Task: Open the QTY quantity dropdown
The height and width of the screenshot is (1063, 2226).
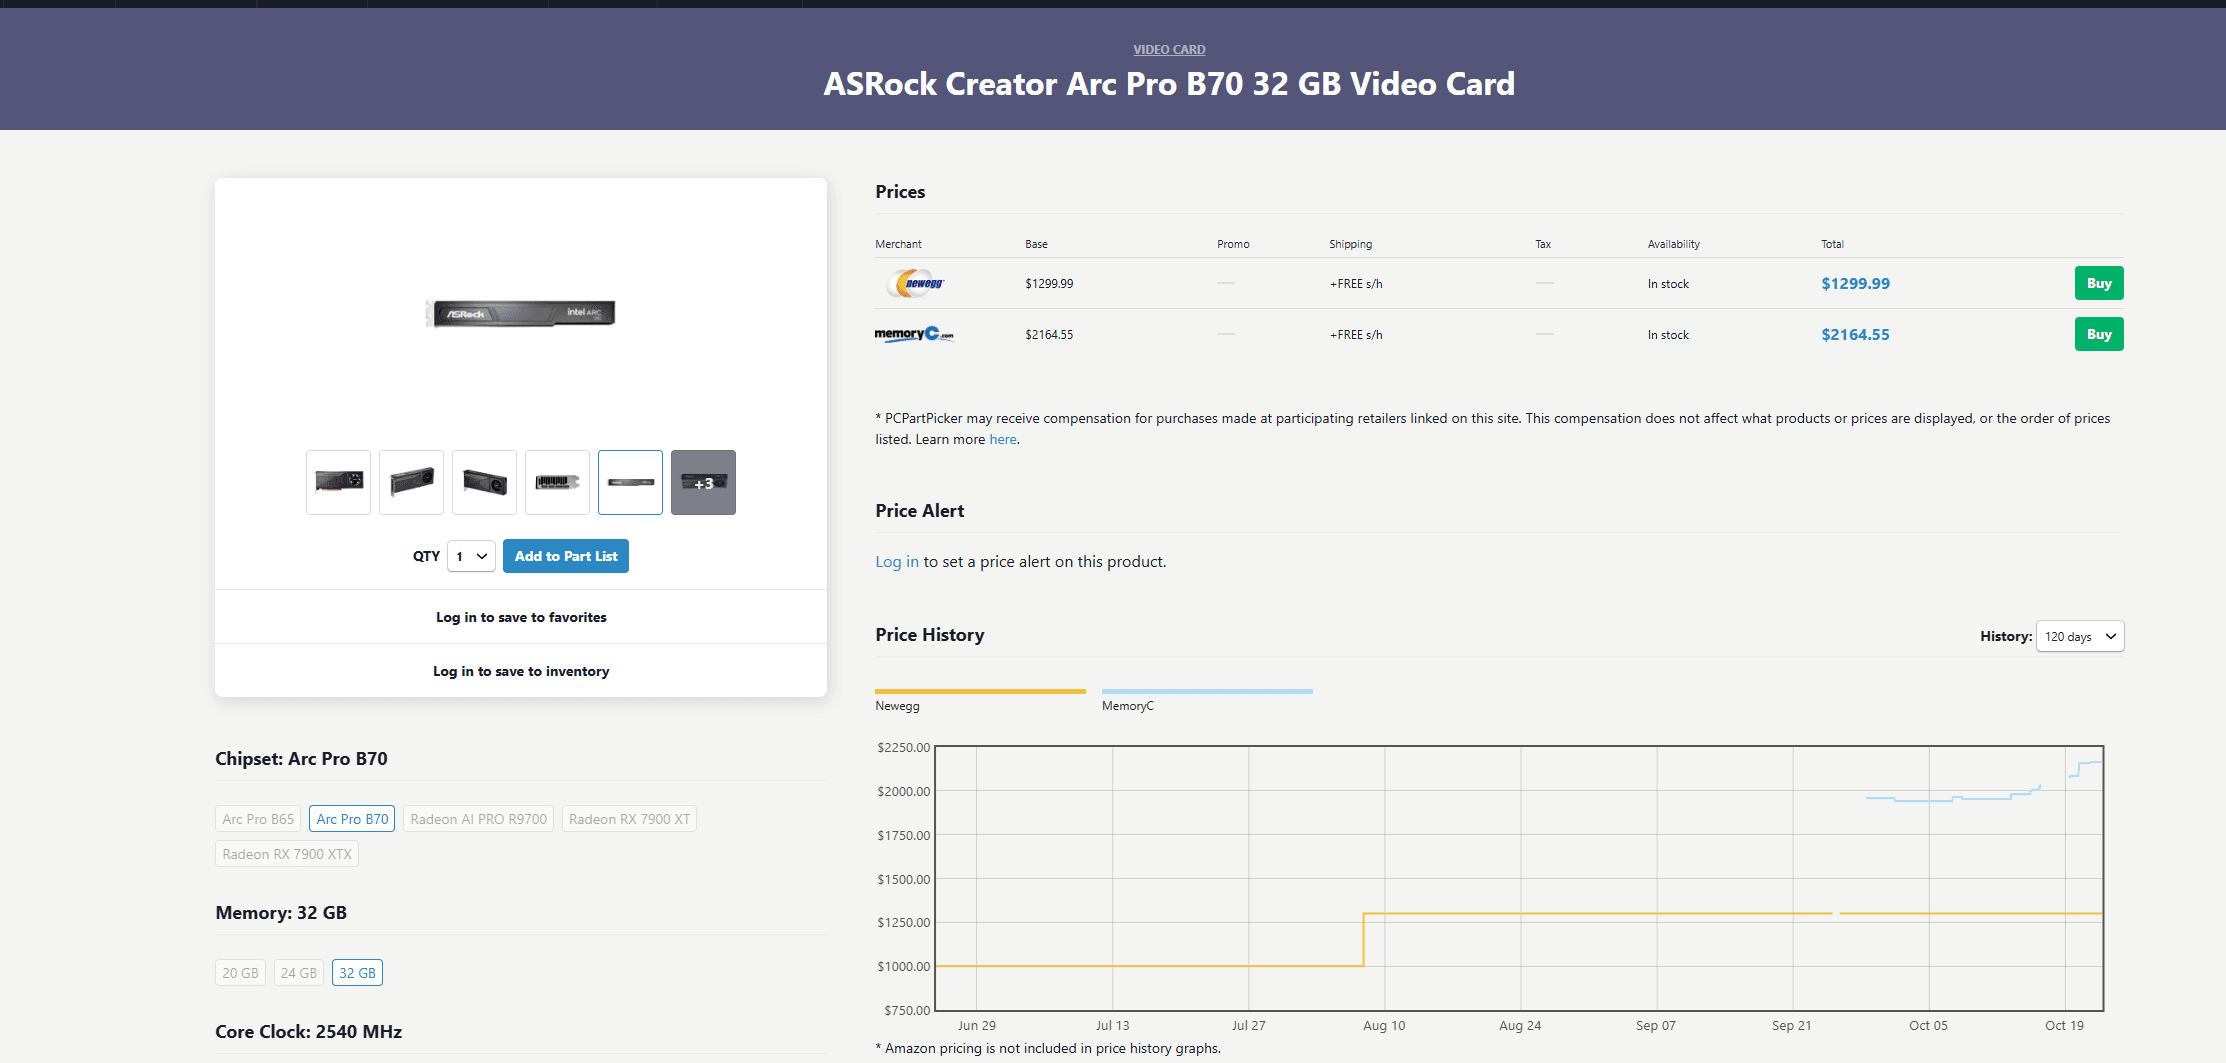Action: pyautogui.click(x=471, y=556)
